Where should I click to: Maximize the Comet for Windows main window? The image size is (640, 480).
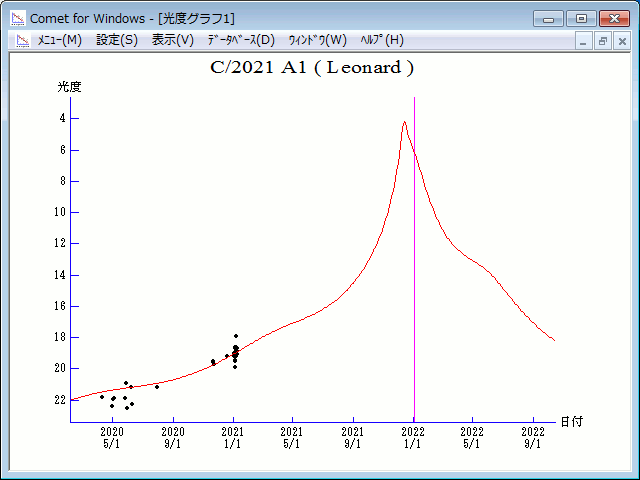[580, 18]
